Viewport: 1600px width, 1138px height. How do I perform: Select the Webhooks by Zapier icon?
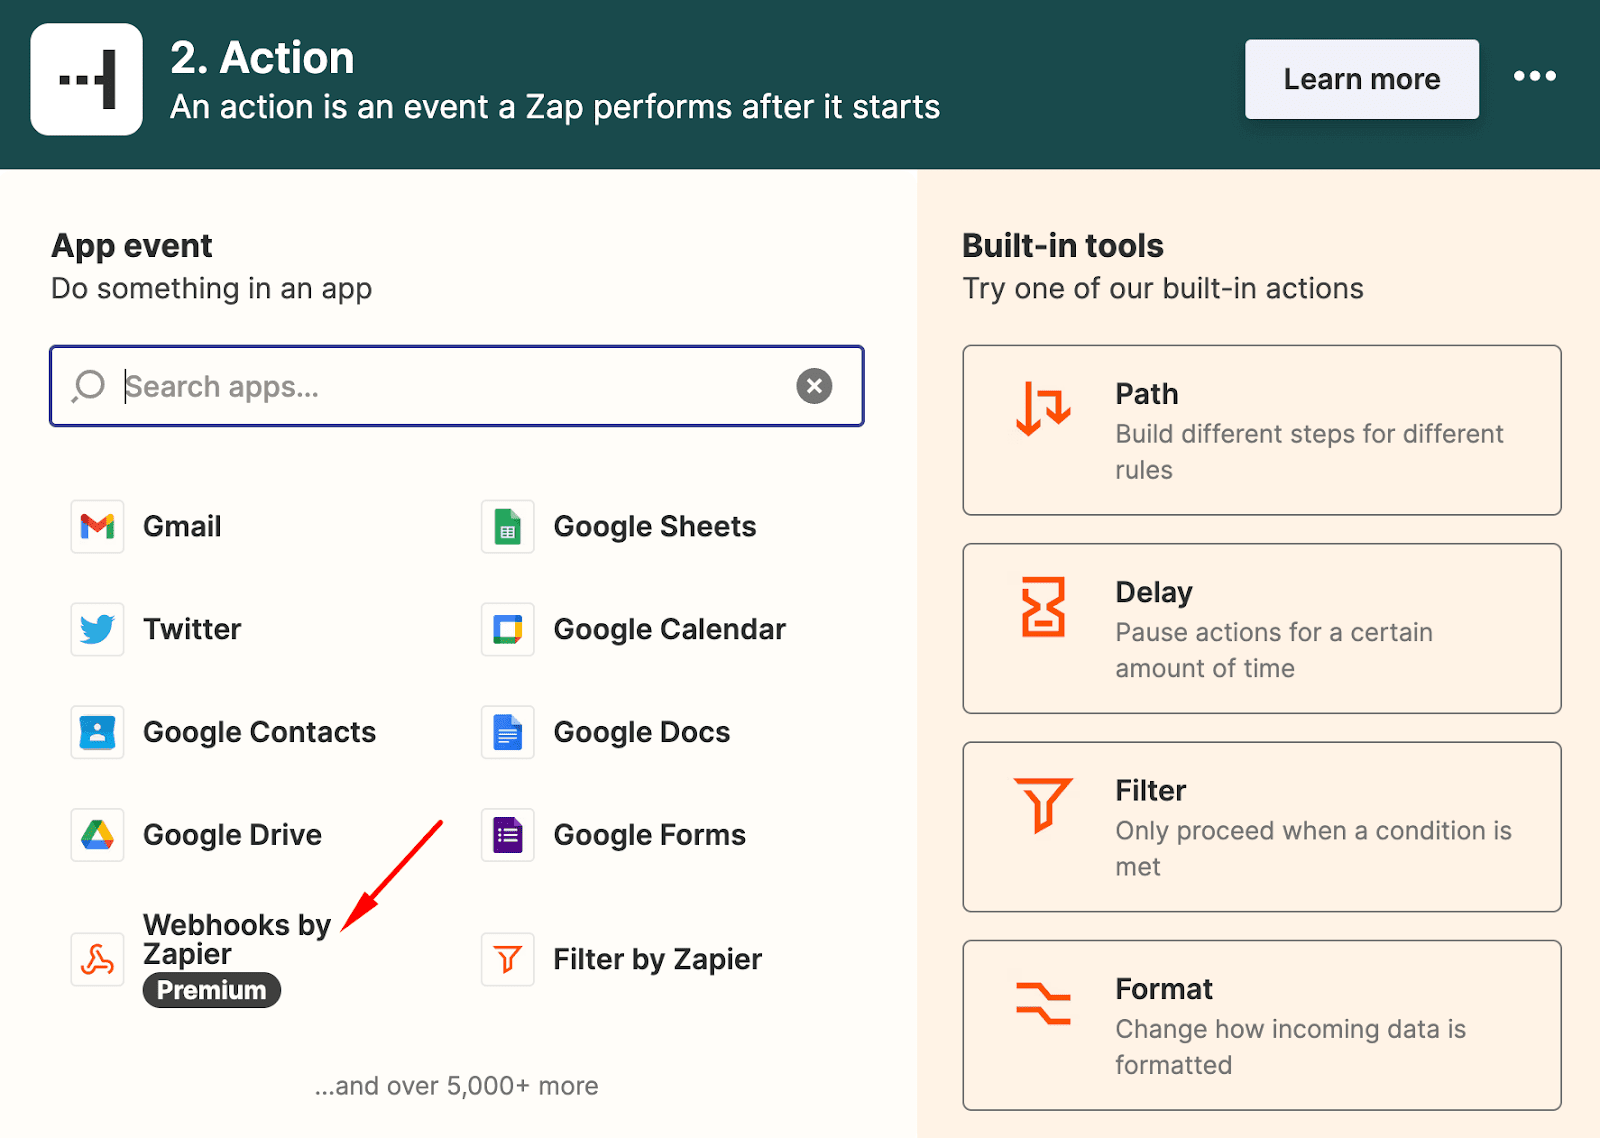coord(97,960)
